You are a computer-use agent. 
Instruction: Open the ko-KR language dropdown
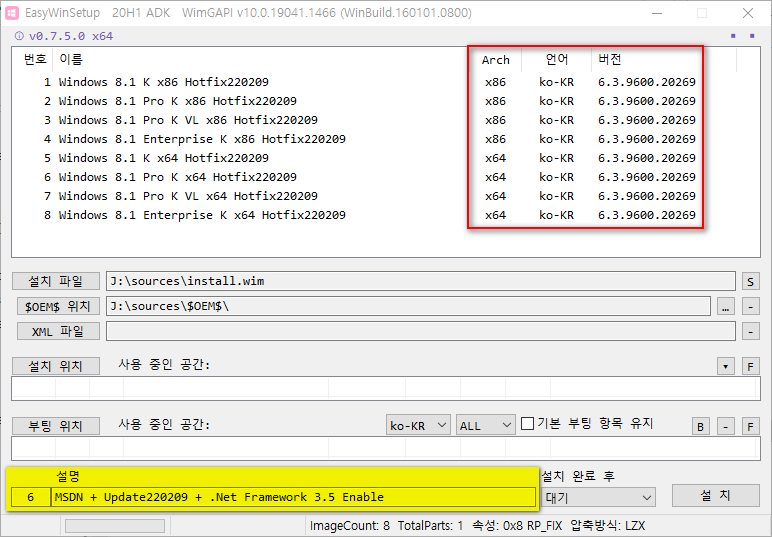(x=418, y=425)
